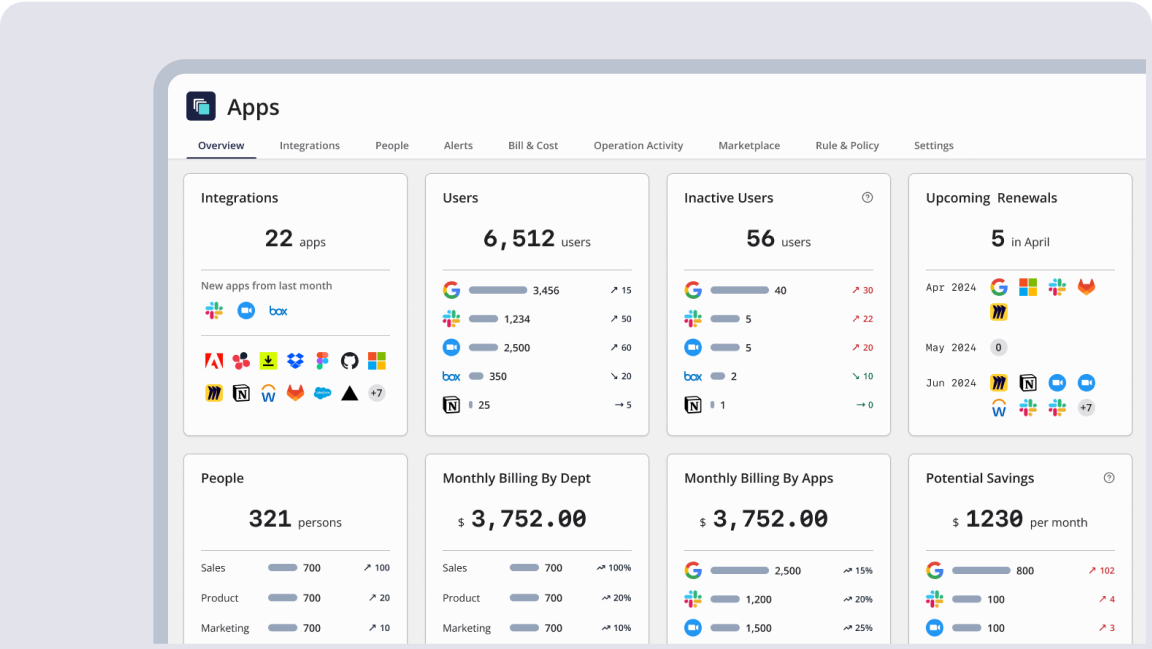Switch to the Marketplace tab

pyautogui.click(x=749, y=145)
